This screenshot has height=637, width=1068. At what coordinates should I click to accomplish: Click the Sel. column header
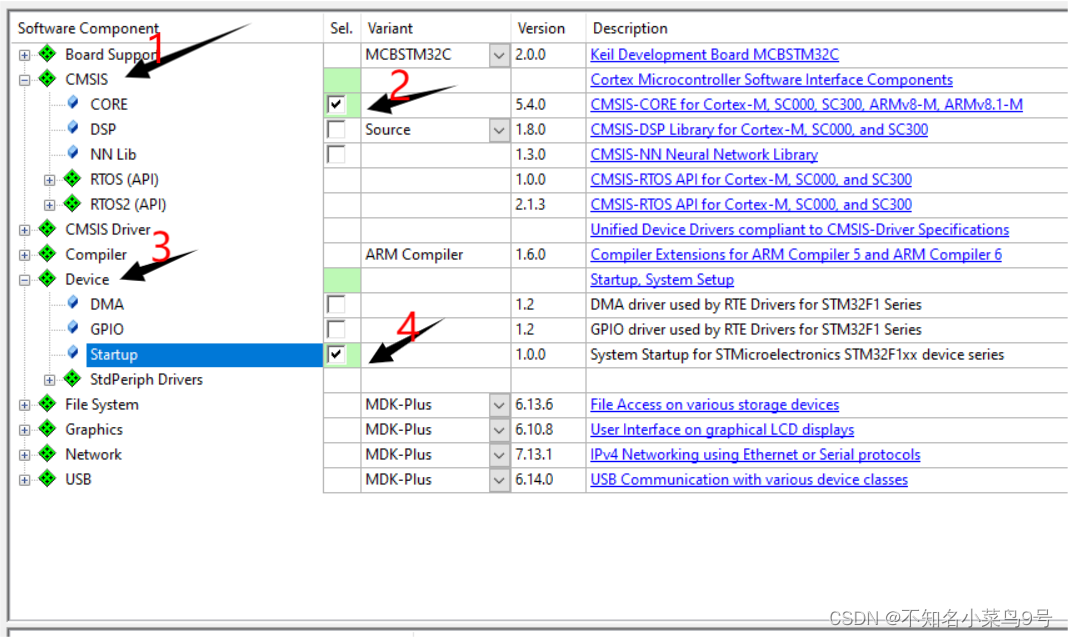(341, 28)
